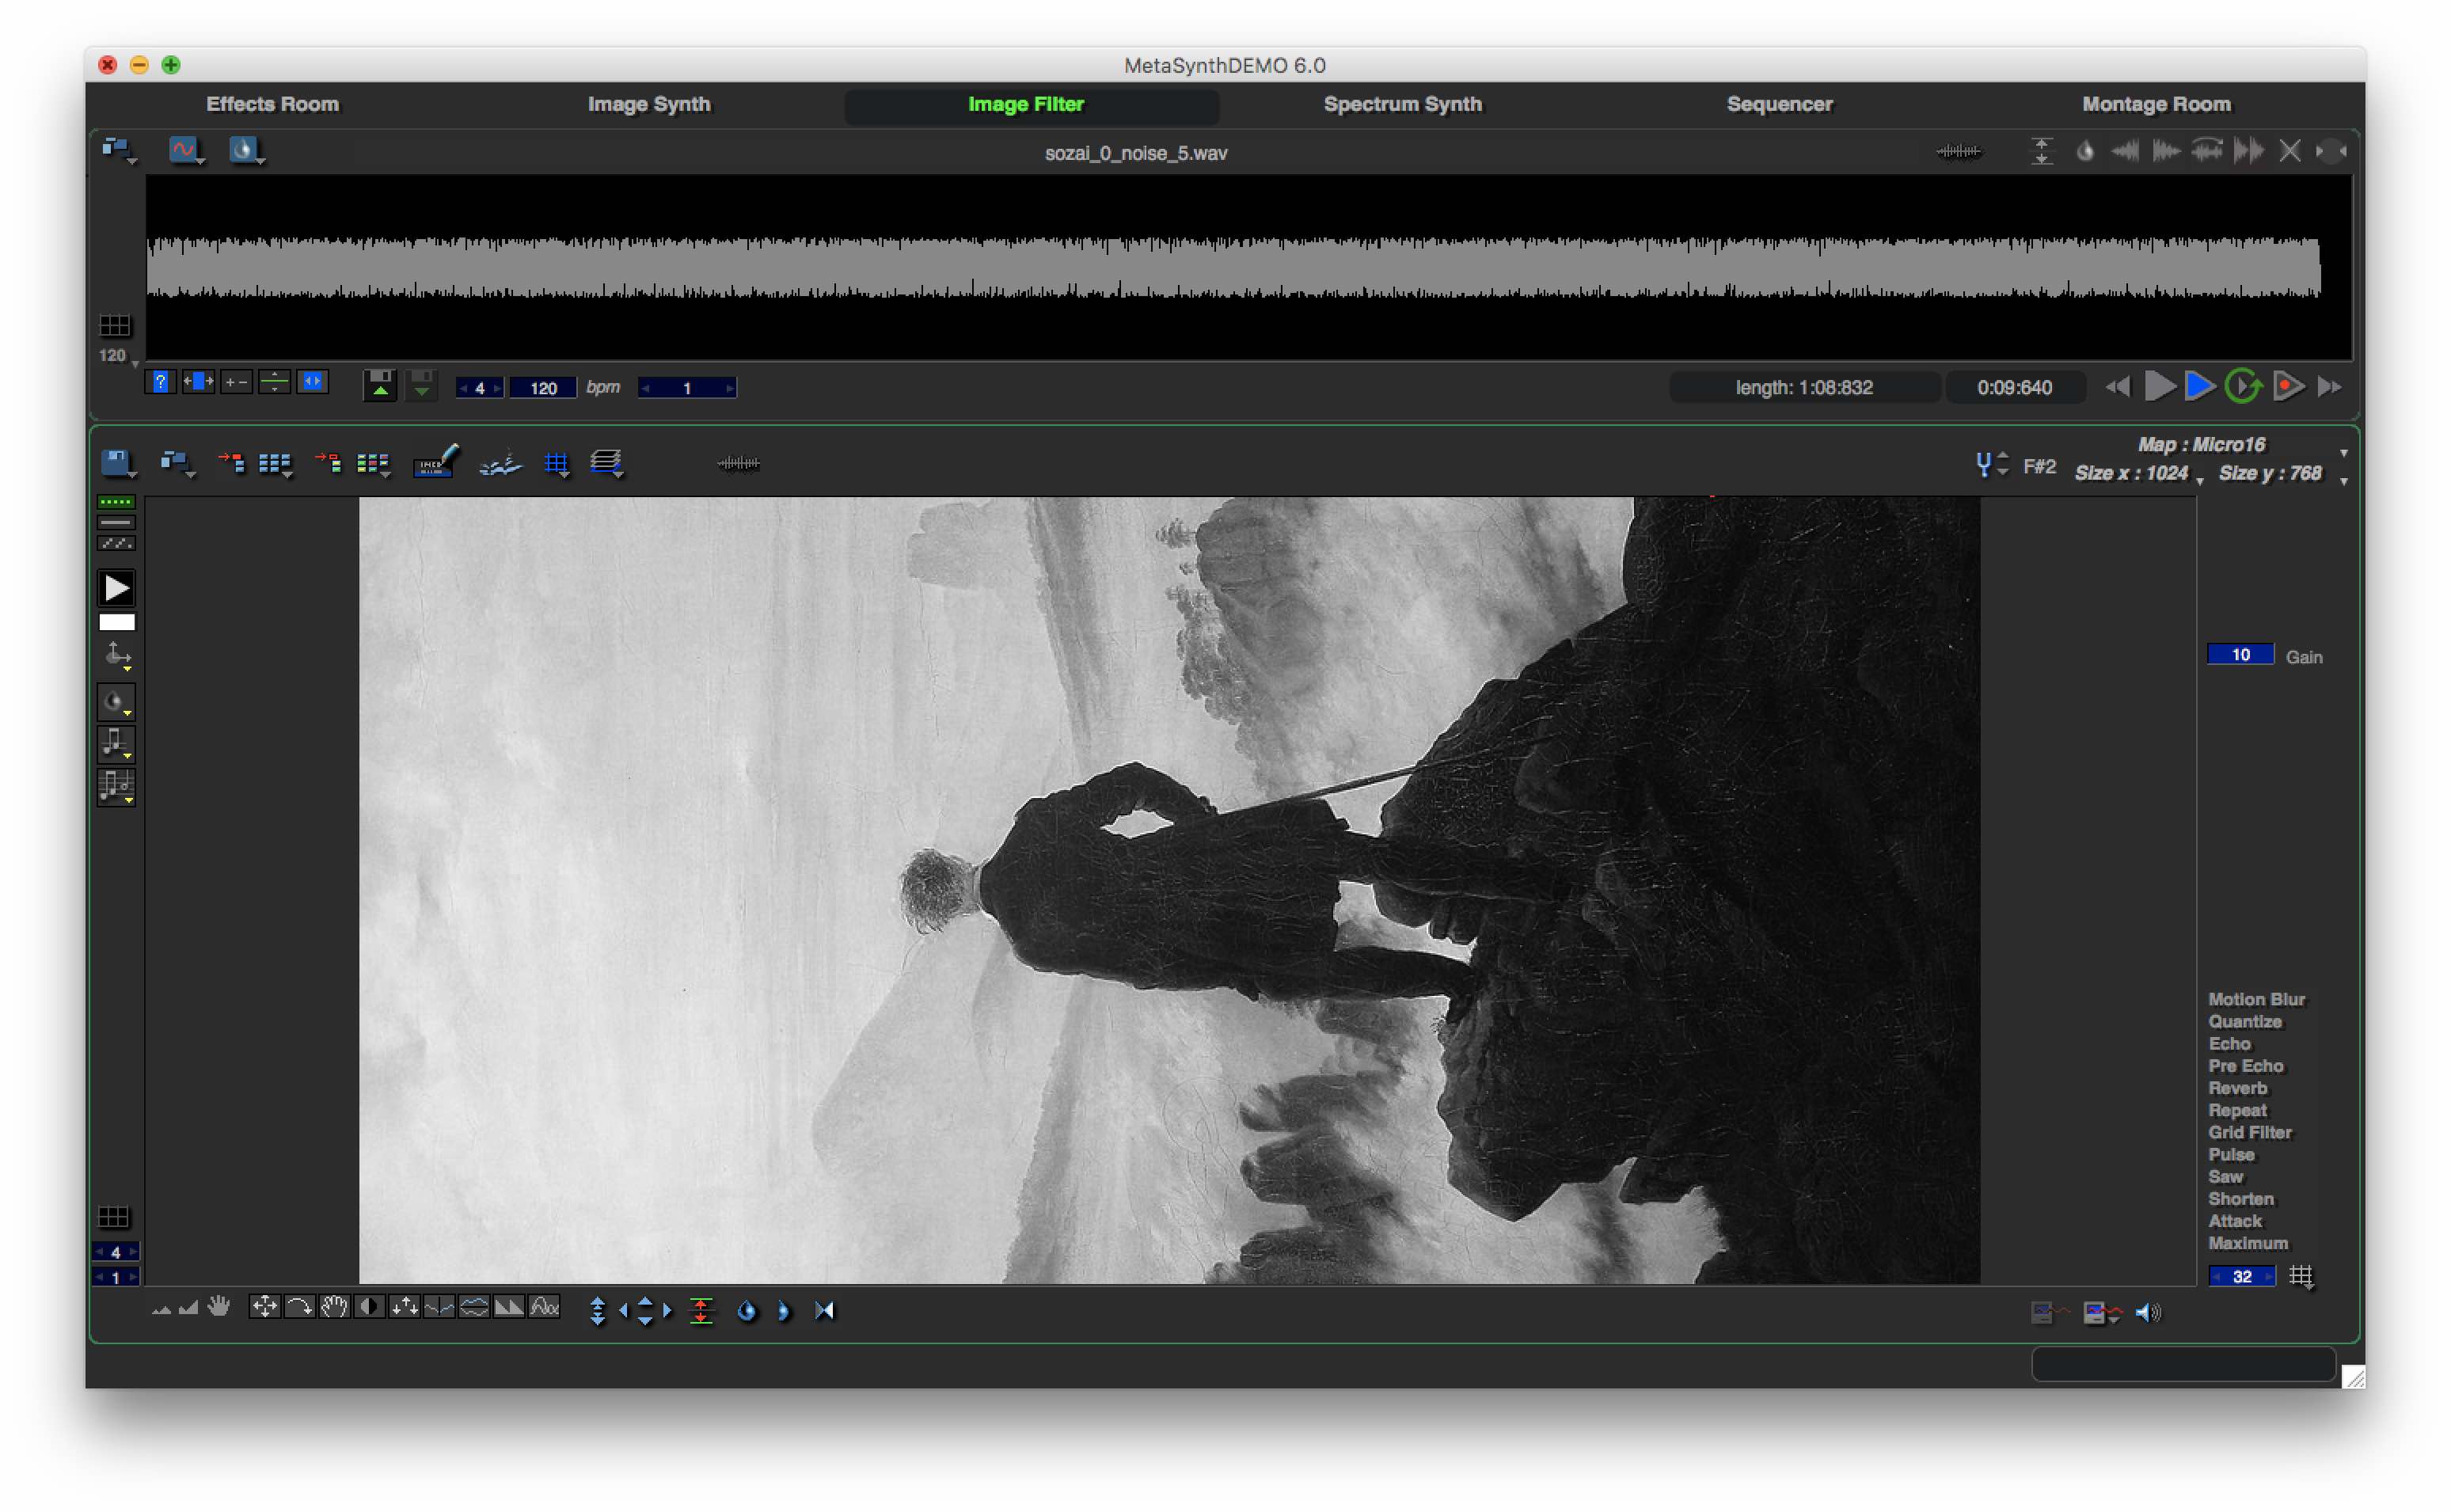Screen dimensions: 2451x1512
Task: Open the Sequencer tab
Action: click(x=1779, y=104)
